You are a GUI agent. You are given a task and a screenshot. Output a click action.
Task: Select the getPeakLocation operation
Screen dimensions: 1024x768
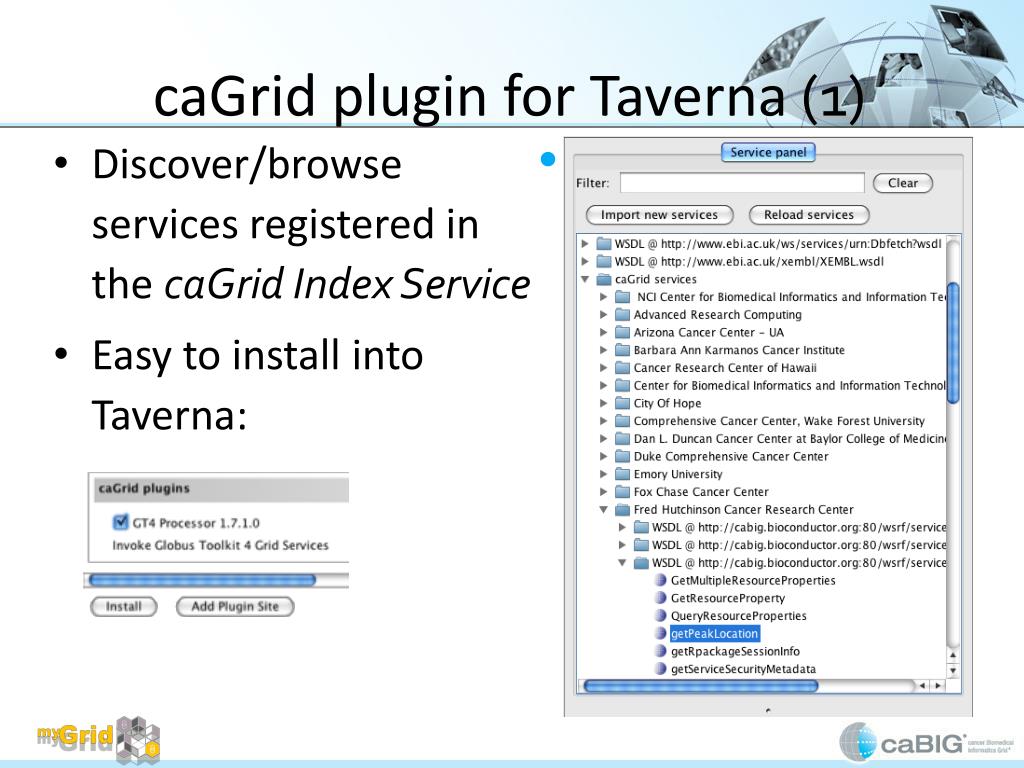714,633
